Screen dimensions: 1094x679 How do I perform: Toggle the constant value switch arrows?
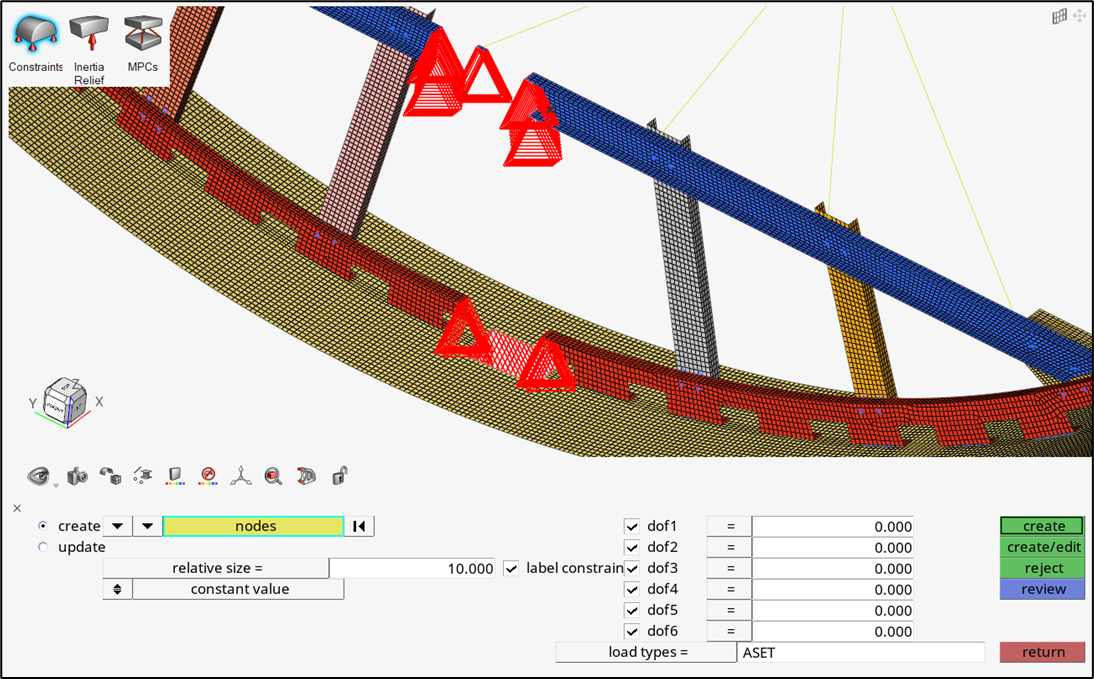click(117, 589)
